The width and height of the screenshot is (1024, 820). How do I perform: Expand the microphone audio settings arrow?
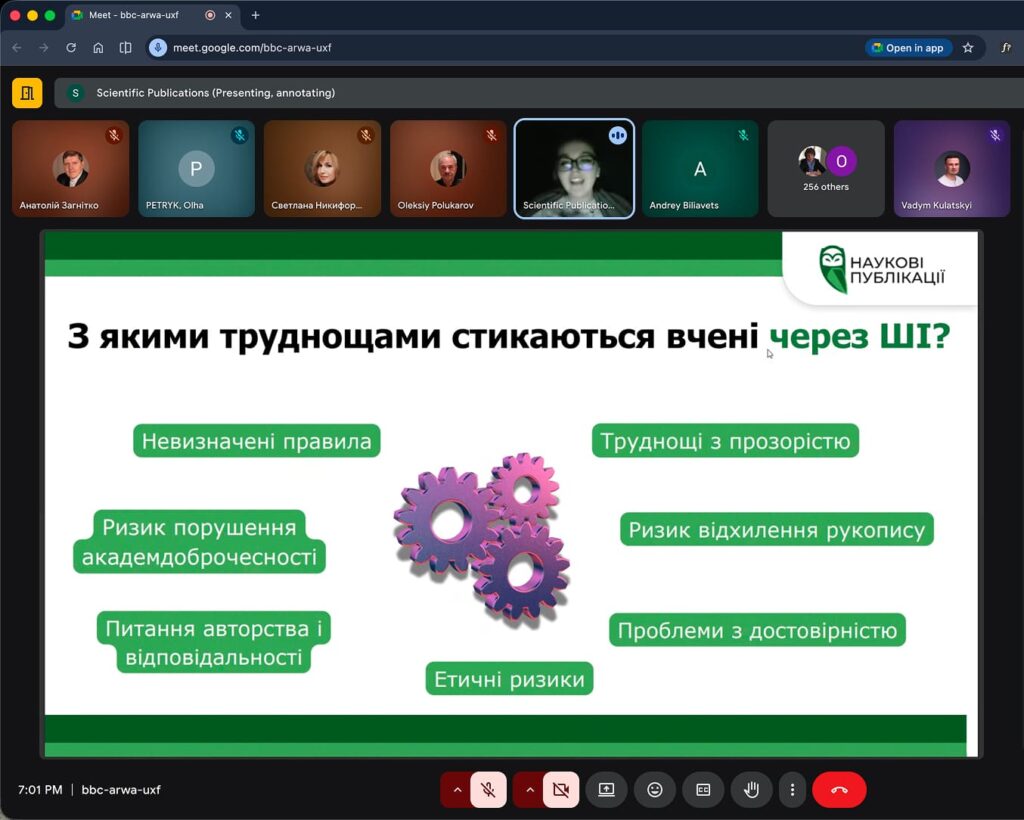pyautogui.click(x=458, y=790)
